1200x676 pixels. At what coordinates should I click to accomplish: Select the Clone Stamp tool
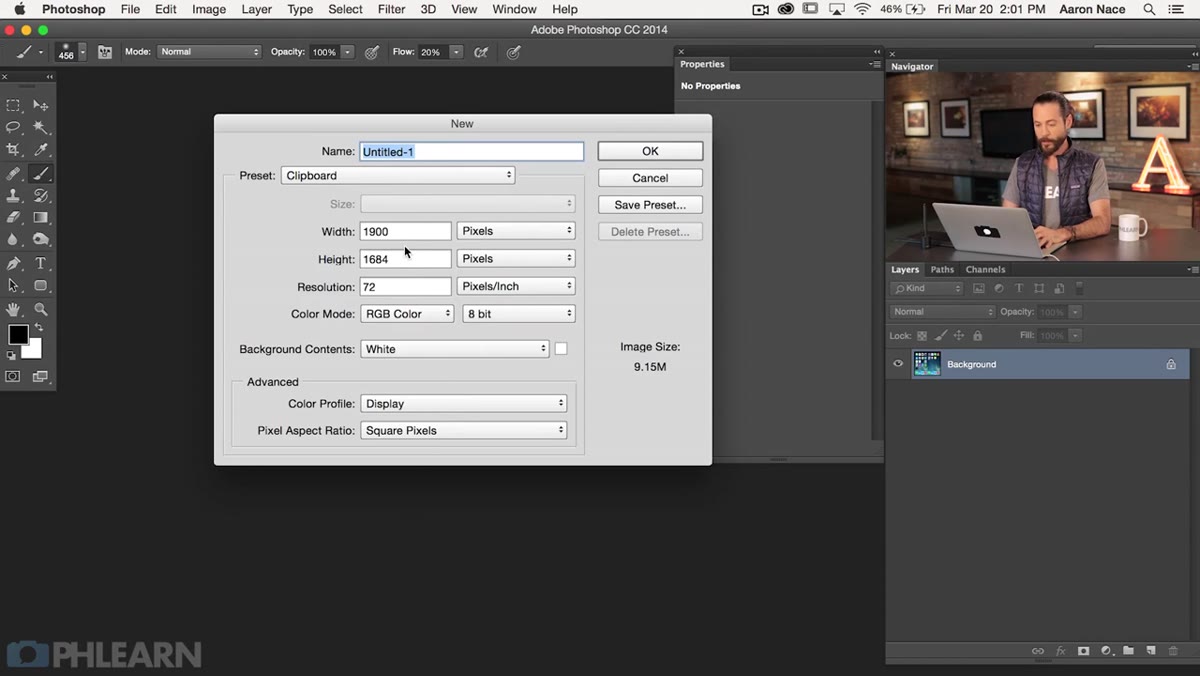pyautogui.click(x=13, y=196)
